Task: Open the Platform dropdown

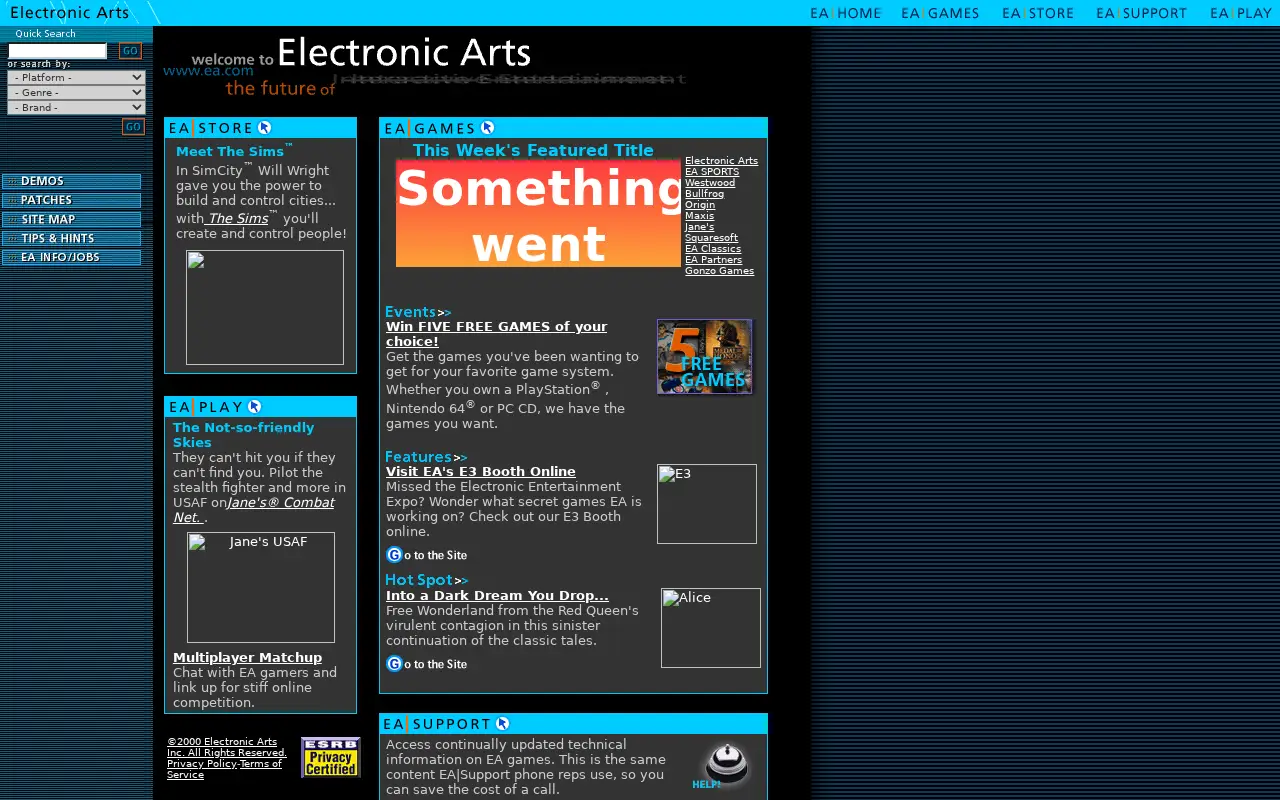Action: 76,77
